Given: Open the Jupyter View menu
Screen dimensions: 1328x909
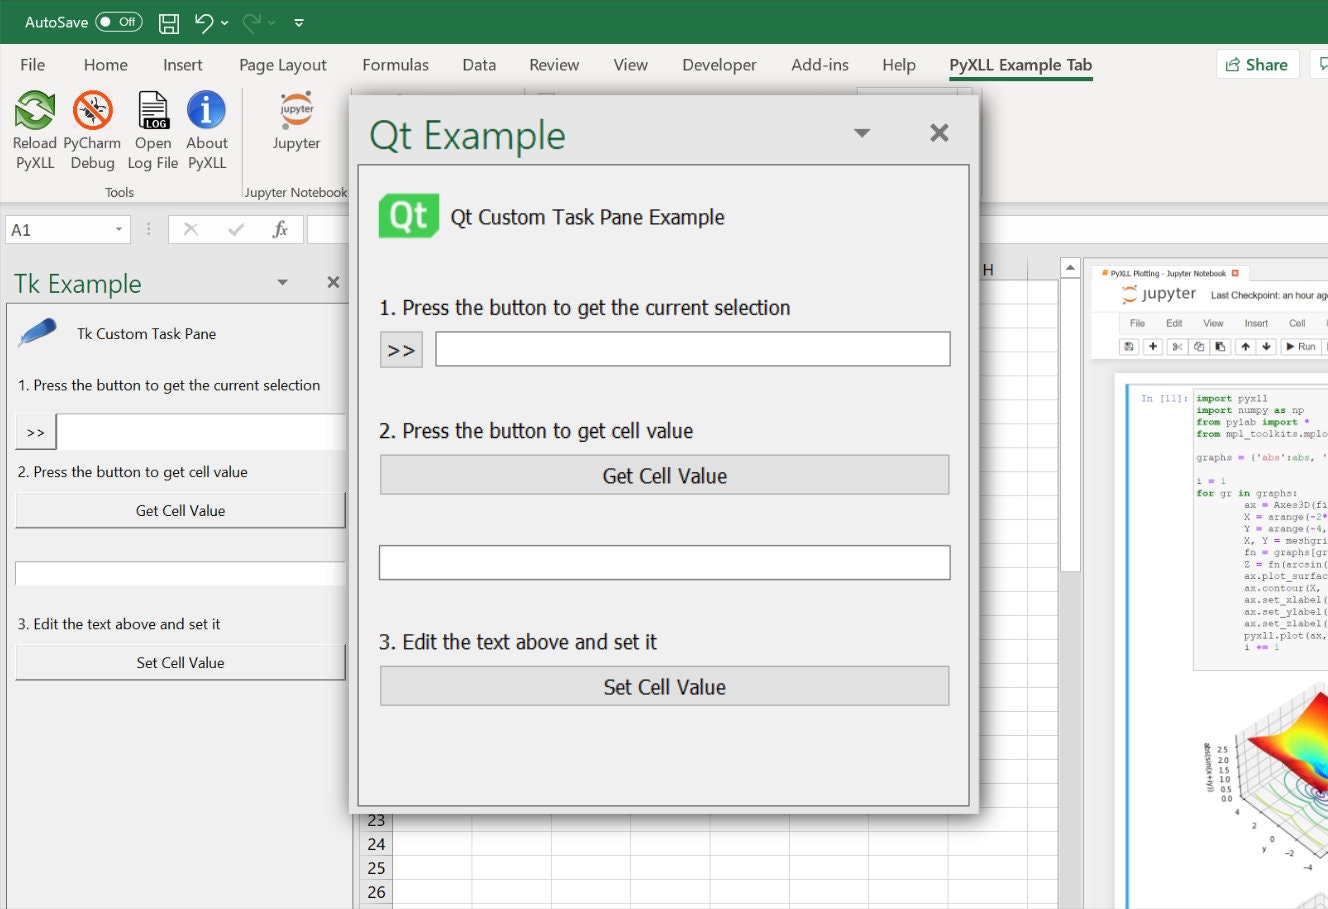Looking at the screenshot, I should [x=1213, y=323].
